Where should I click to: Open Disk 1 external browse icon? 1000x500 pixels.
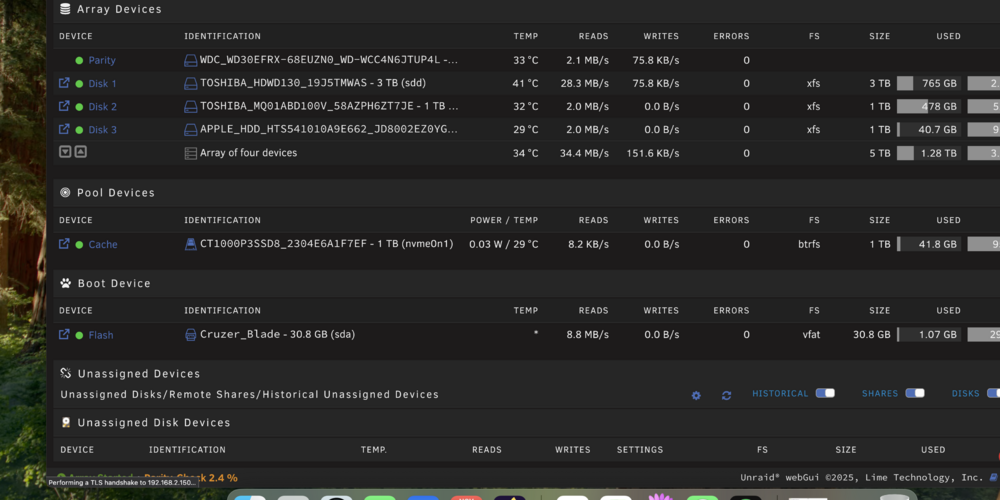(x=64, y=83)
